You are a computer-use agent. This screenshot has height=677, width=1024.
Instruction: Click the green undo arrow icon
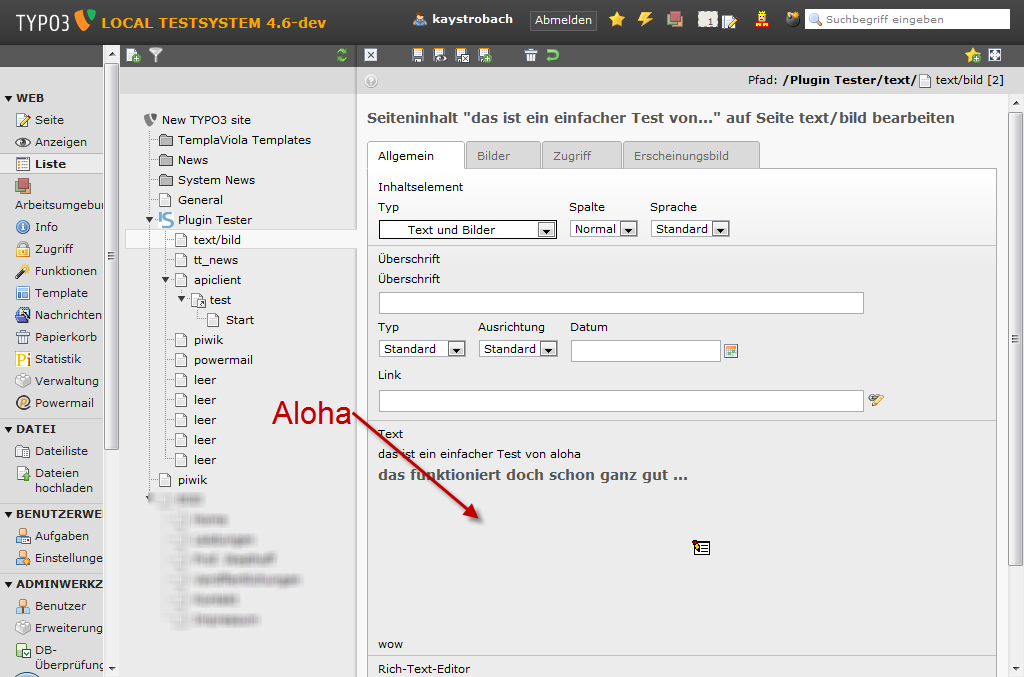tap(553, 56)
